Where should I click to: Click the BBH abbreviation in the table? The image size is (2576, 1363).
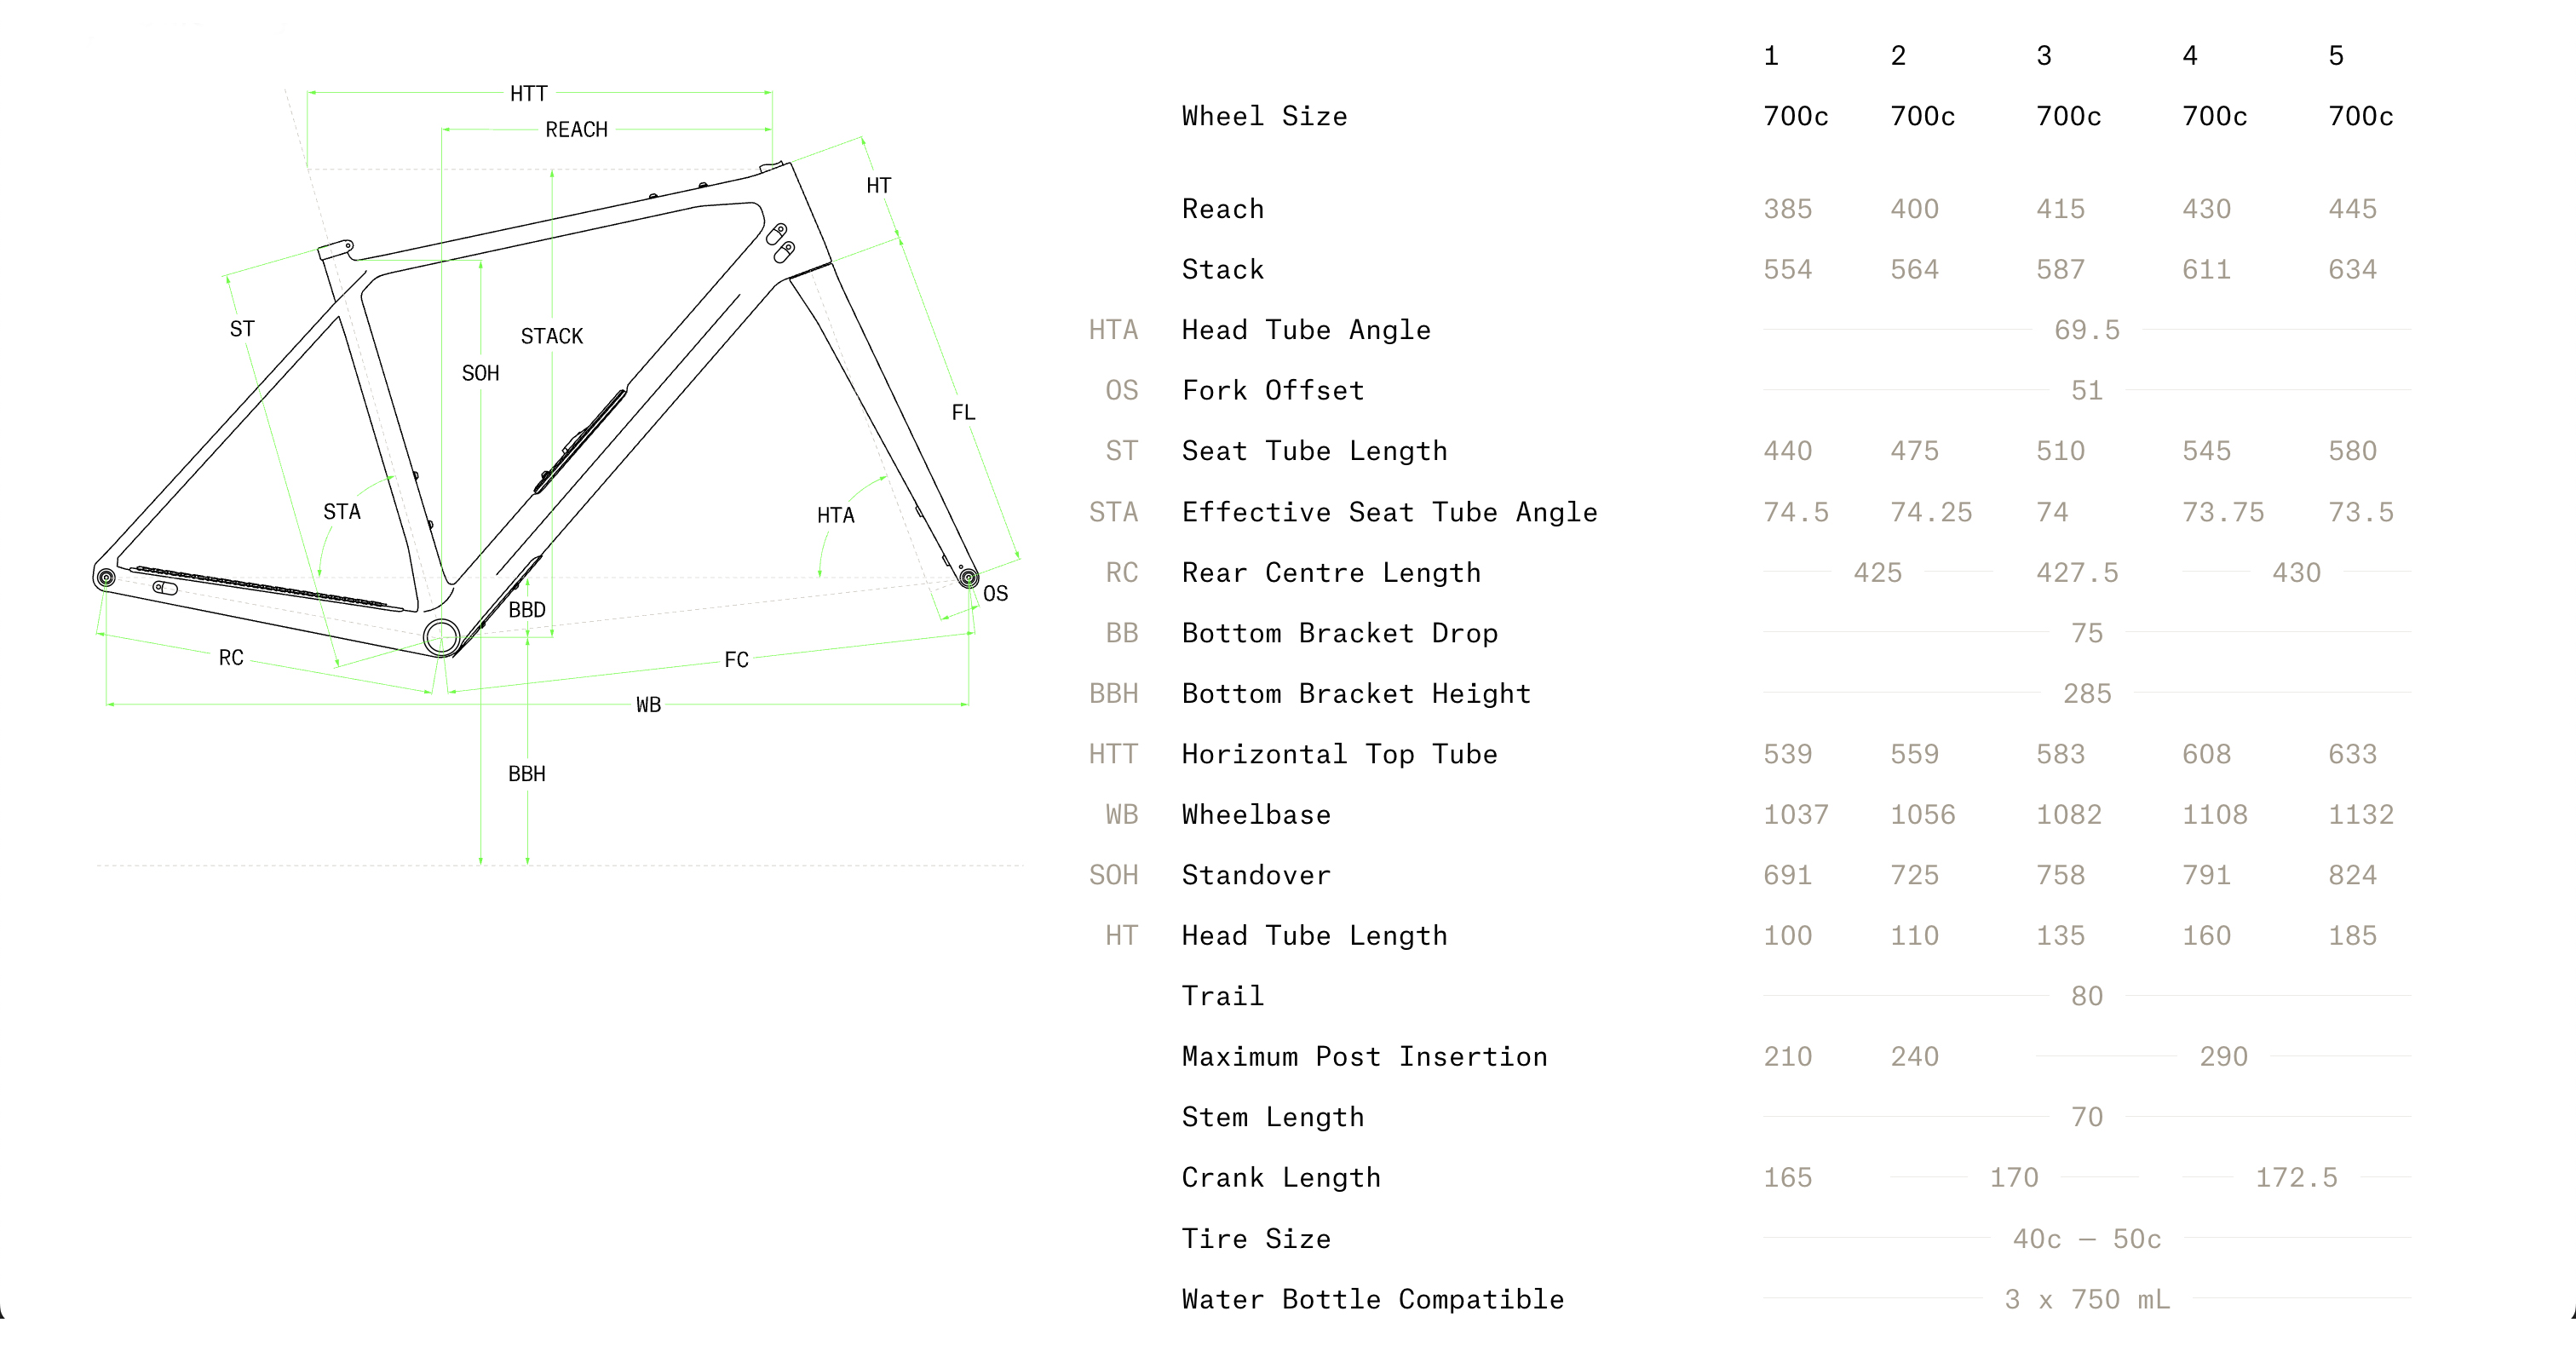pos(1113,694)
